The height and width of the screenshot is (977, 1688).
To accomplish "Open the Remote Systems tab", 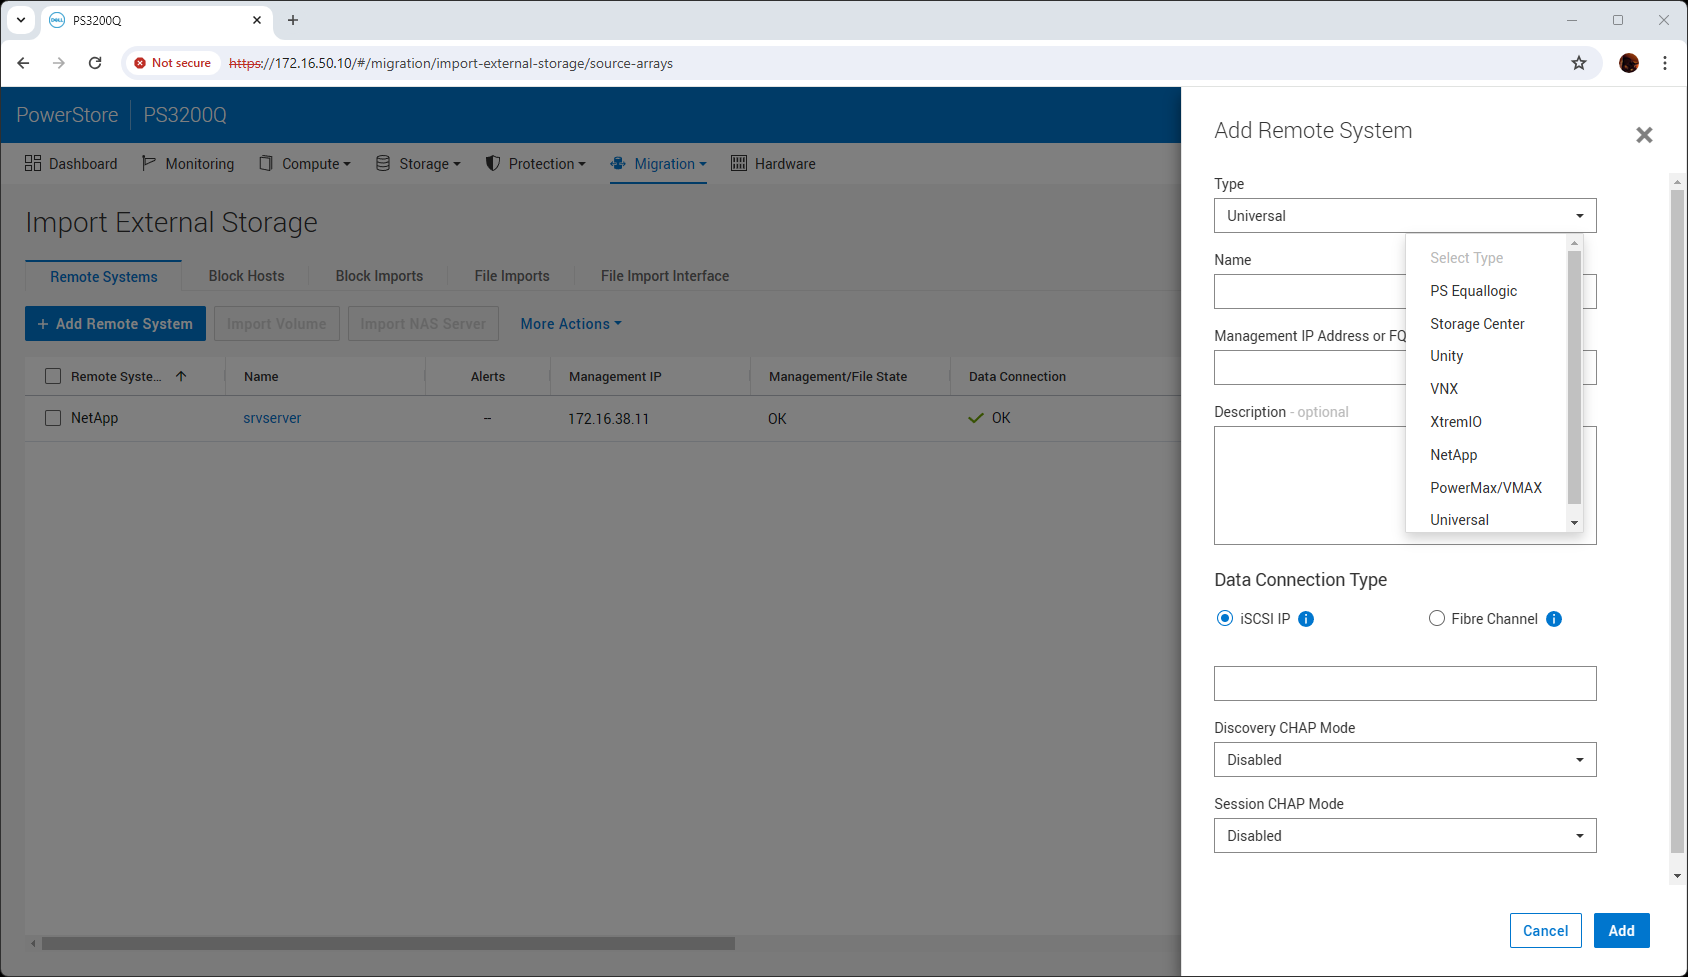I will pyautogui.click(x=104, y=277).
